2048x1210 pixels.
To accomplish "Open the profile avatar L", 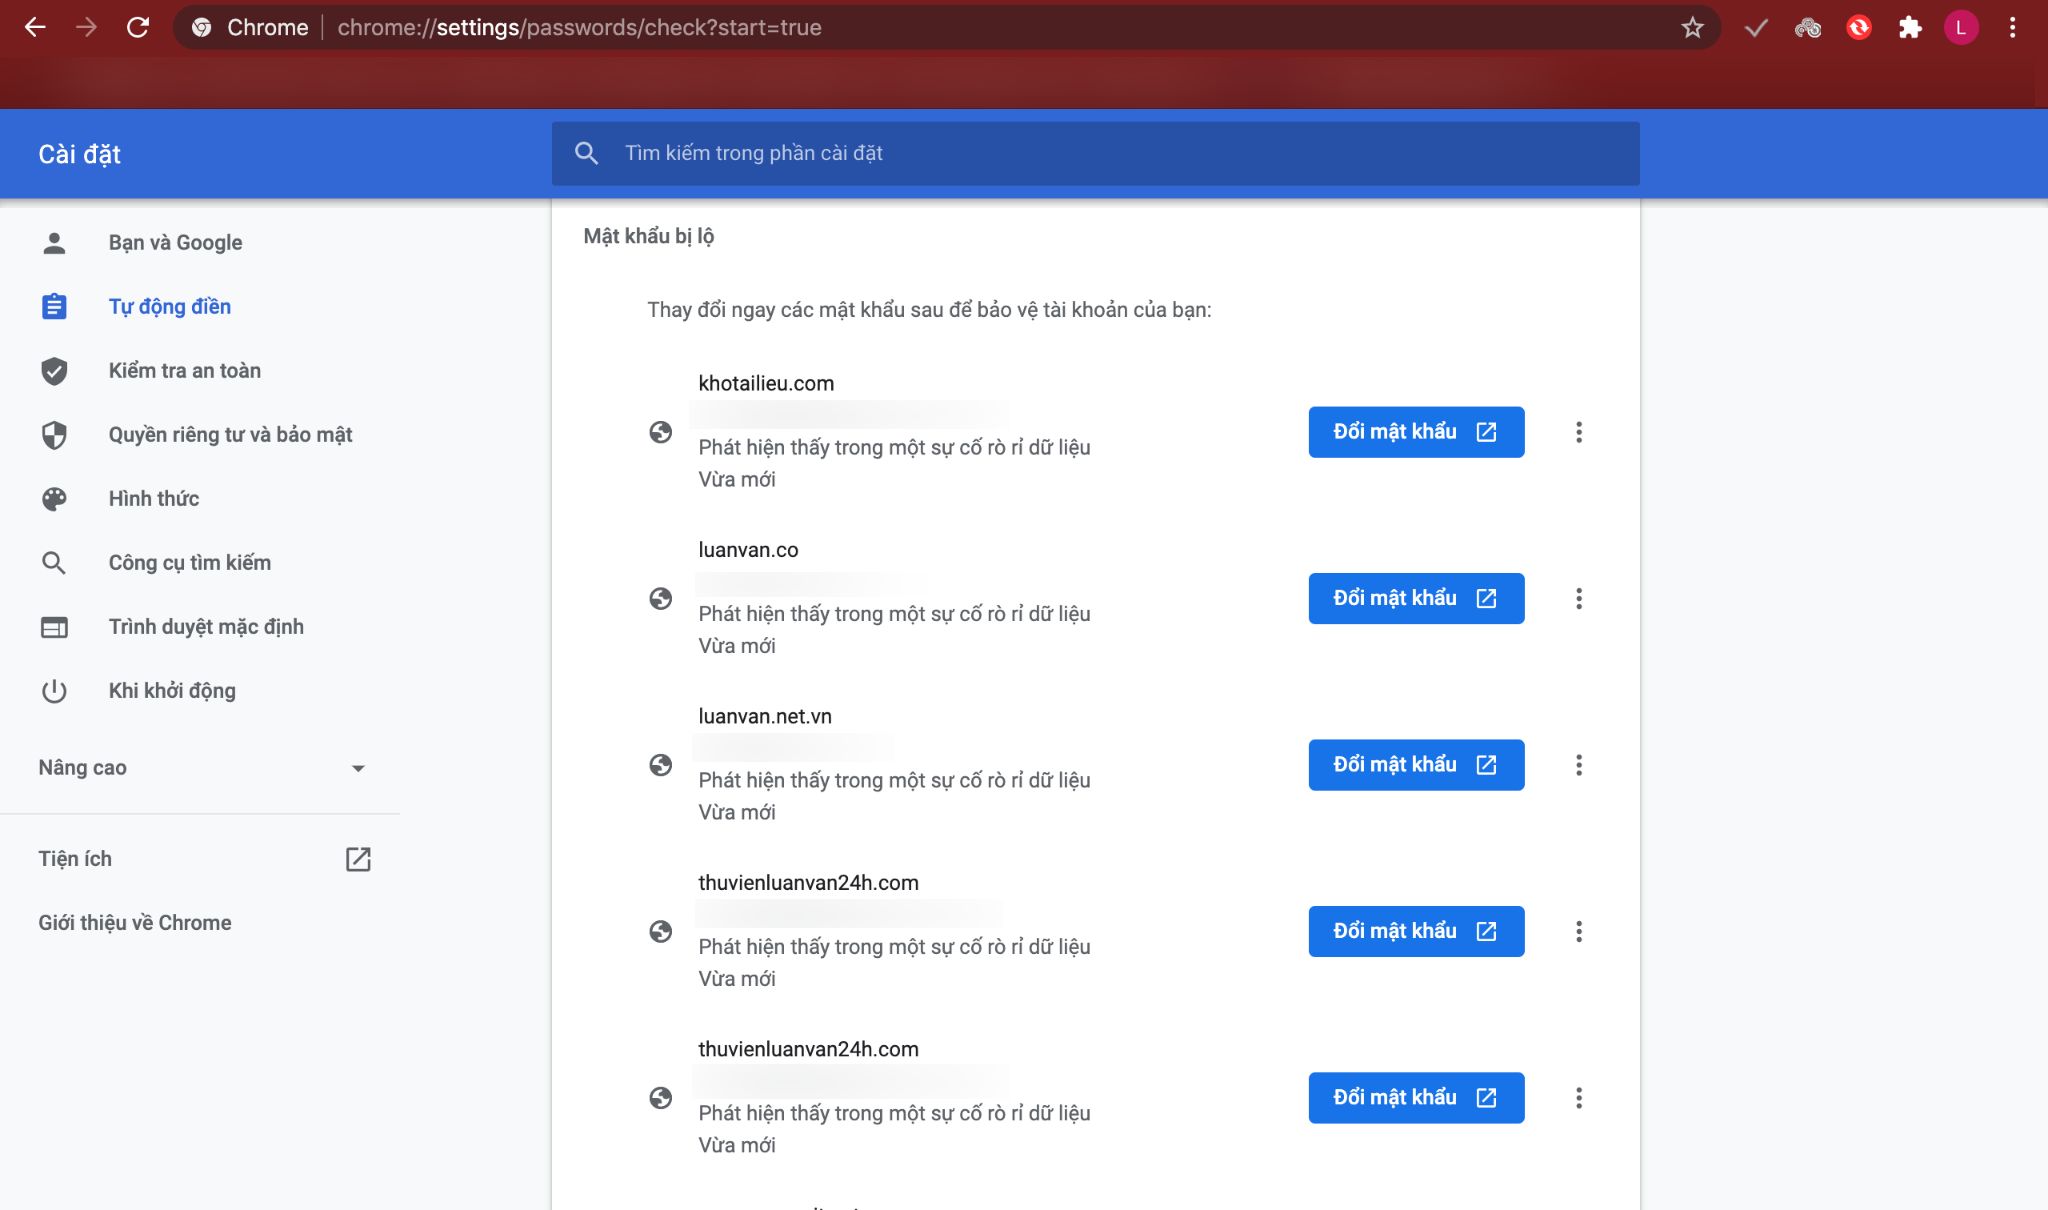I will (x=1961, y=27).
